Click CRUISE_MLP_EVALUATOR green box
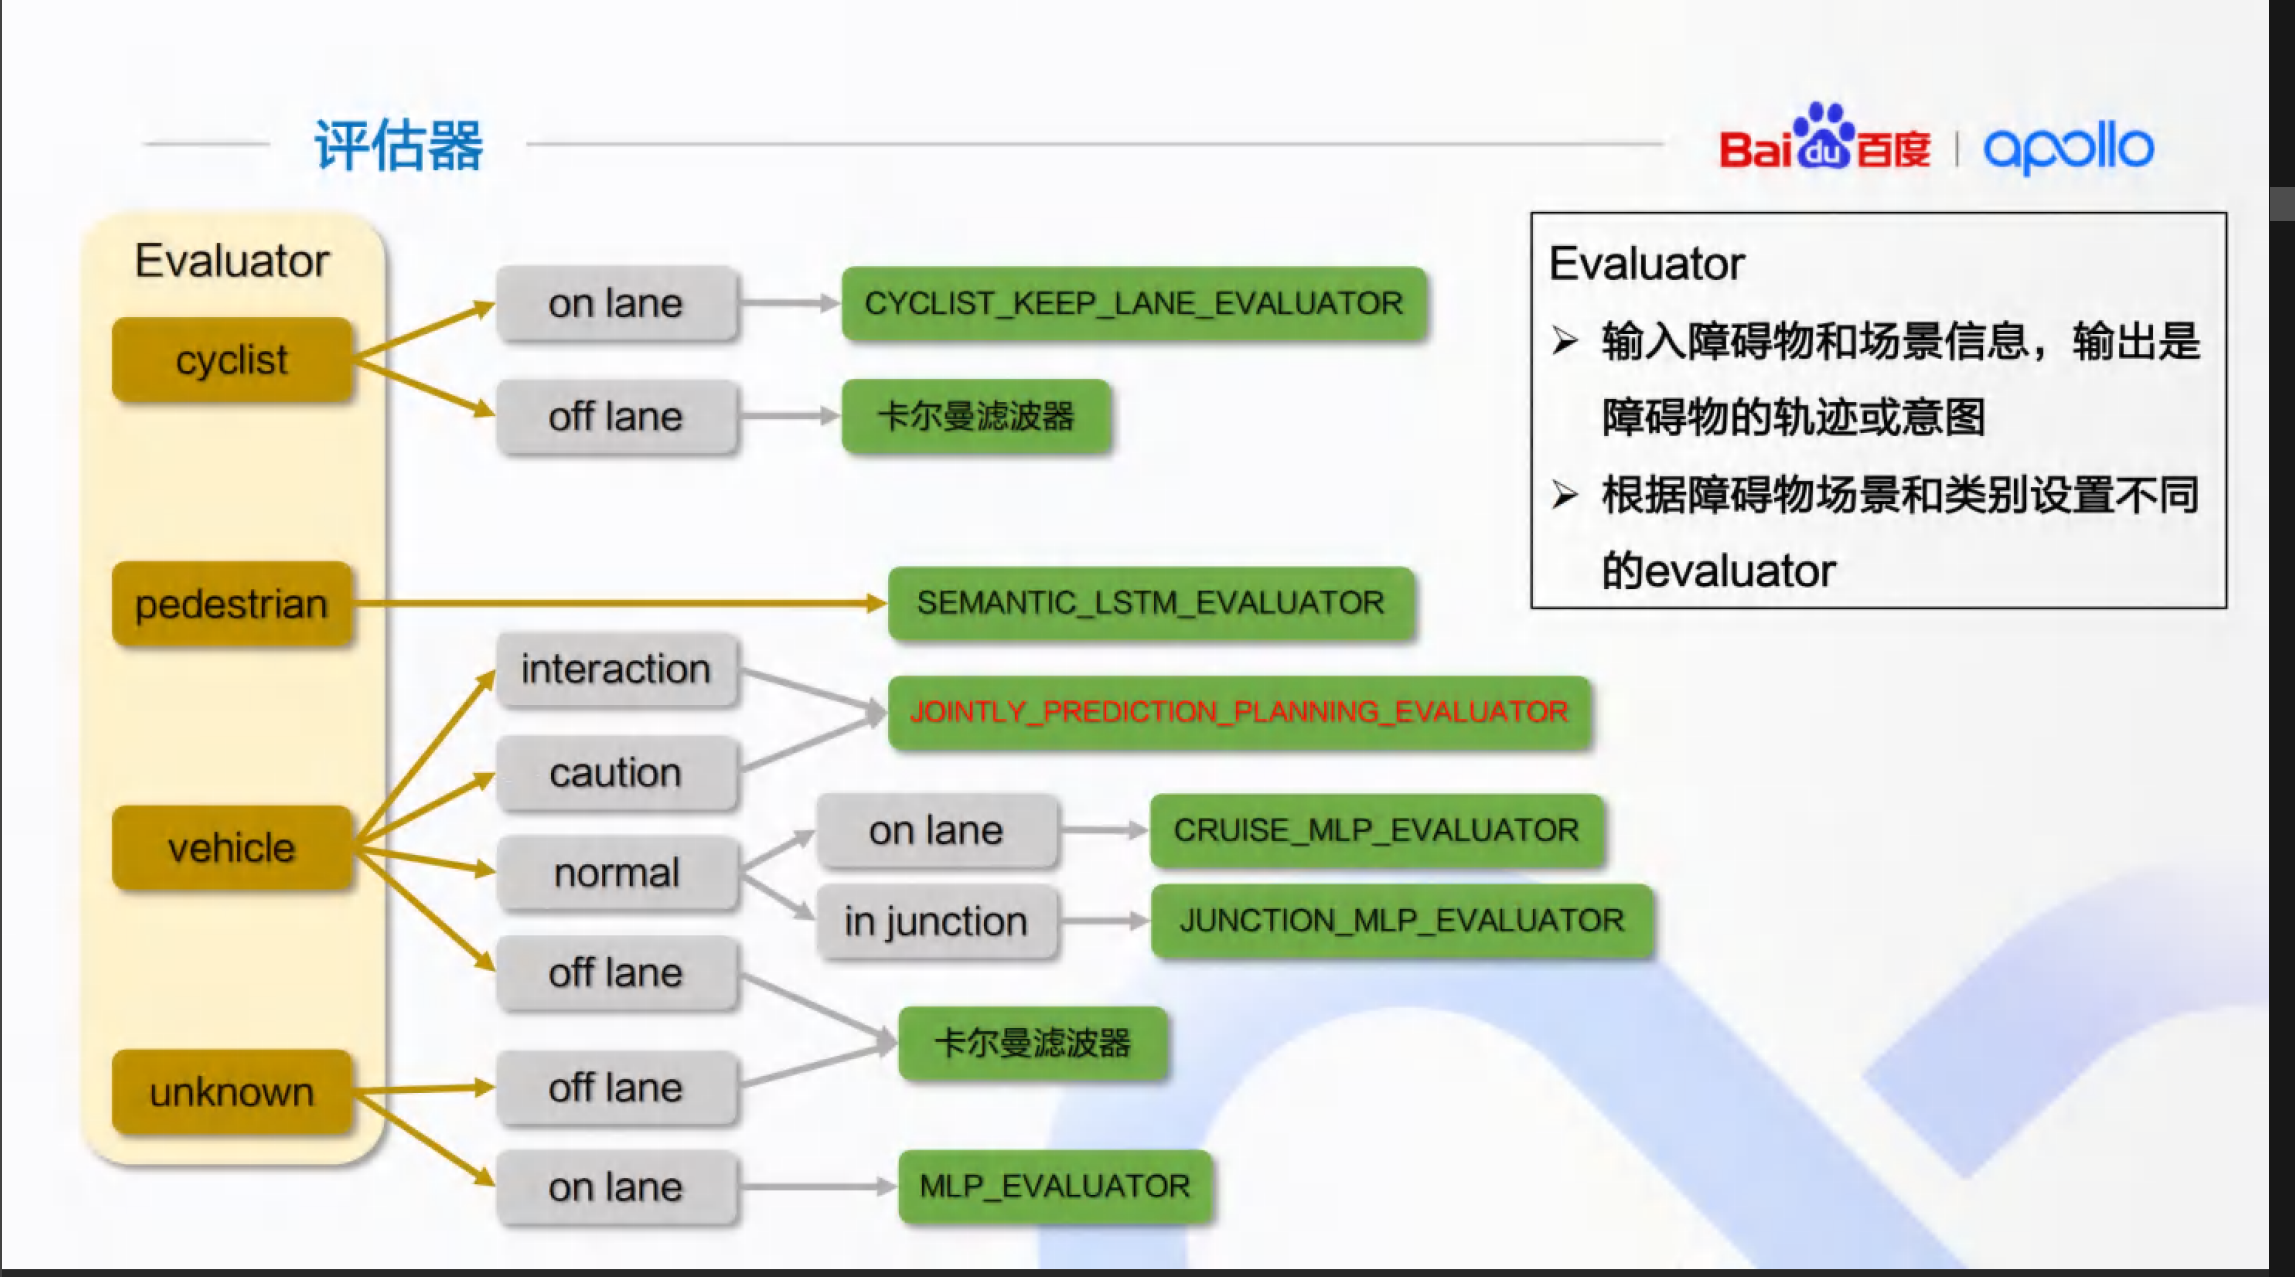Image resolution: width=2295 pixels, height=1277 pixels. pyautogui.click(x=1376, y=830)
